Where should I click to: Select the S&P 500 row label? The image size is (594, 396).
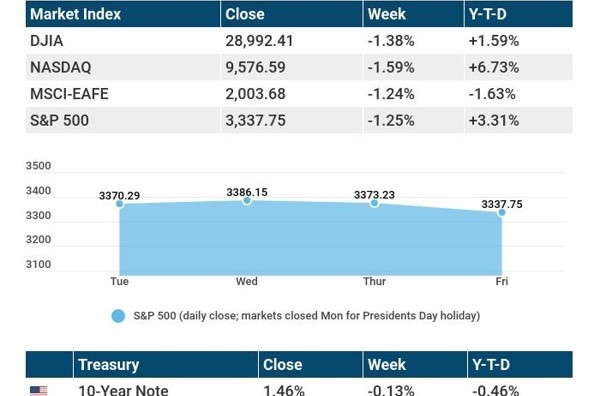pyautogui.click(x=59, y=121)
